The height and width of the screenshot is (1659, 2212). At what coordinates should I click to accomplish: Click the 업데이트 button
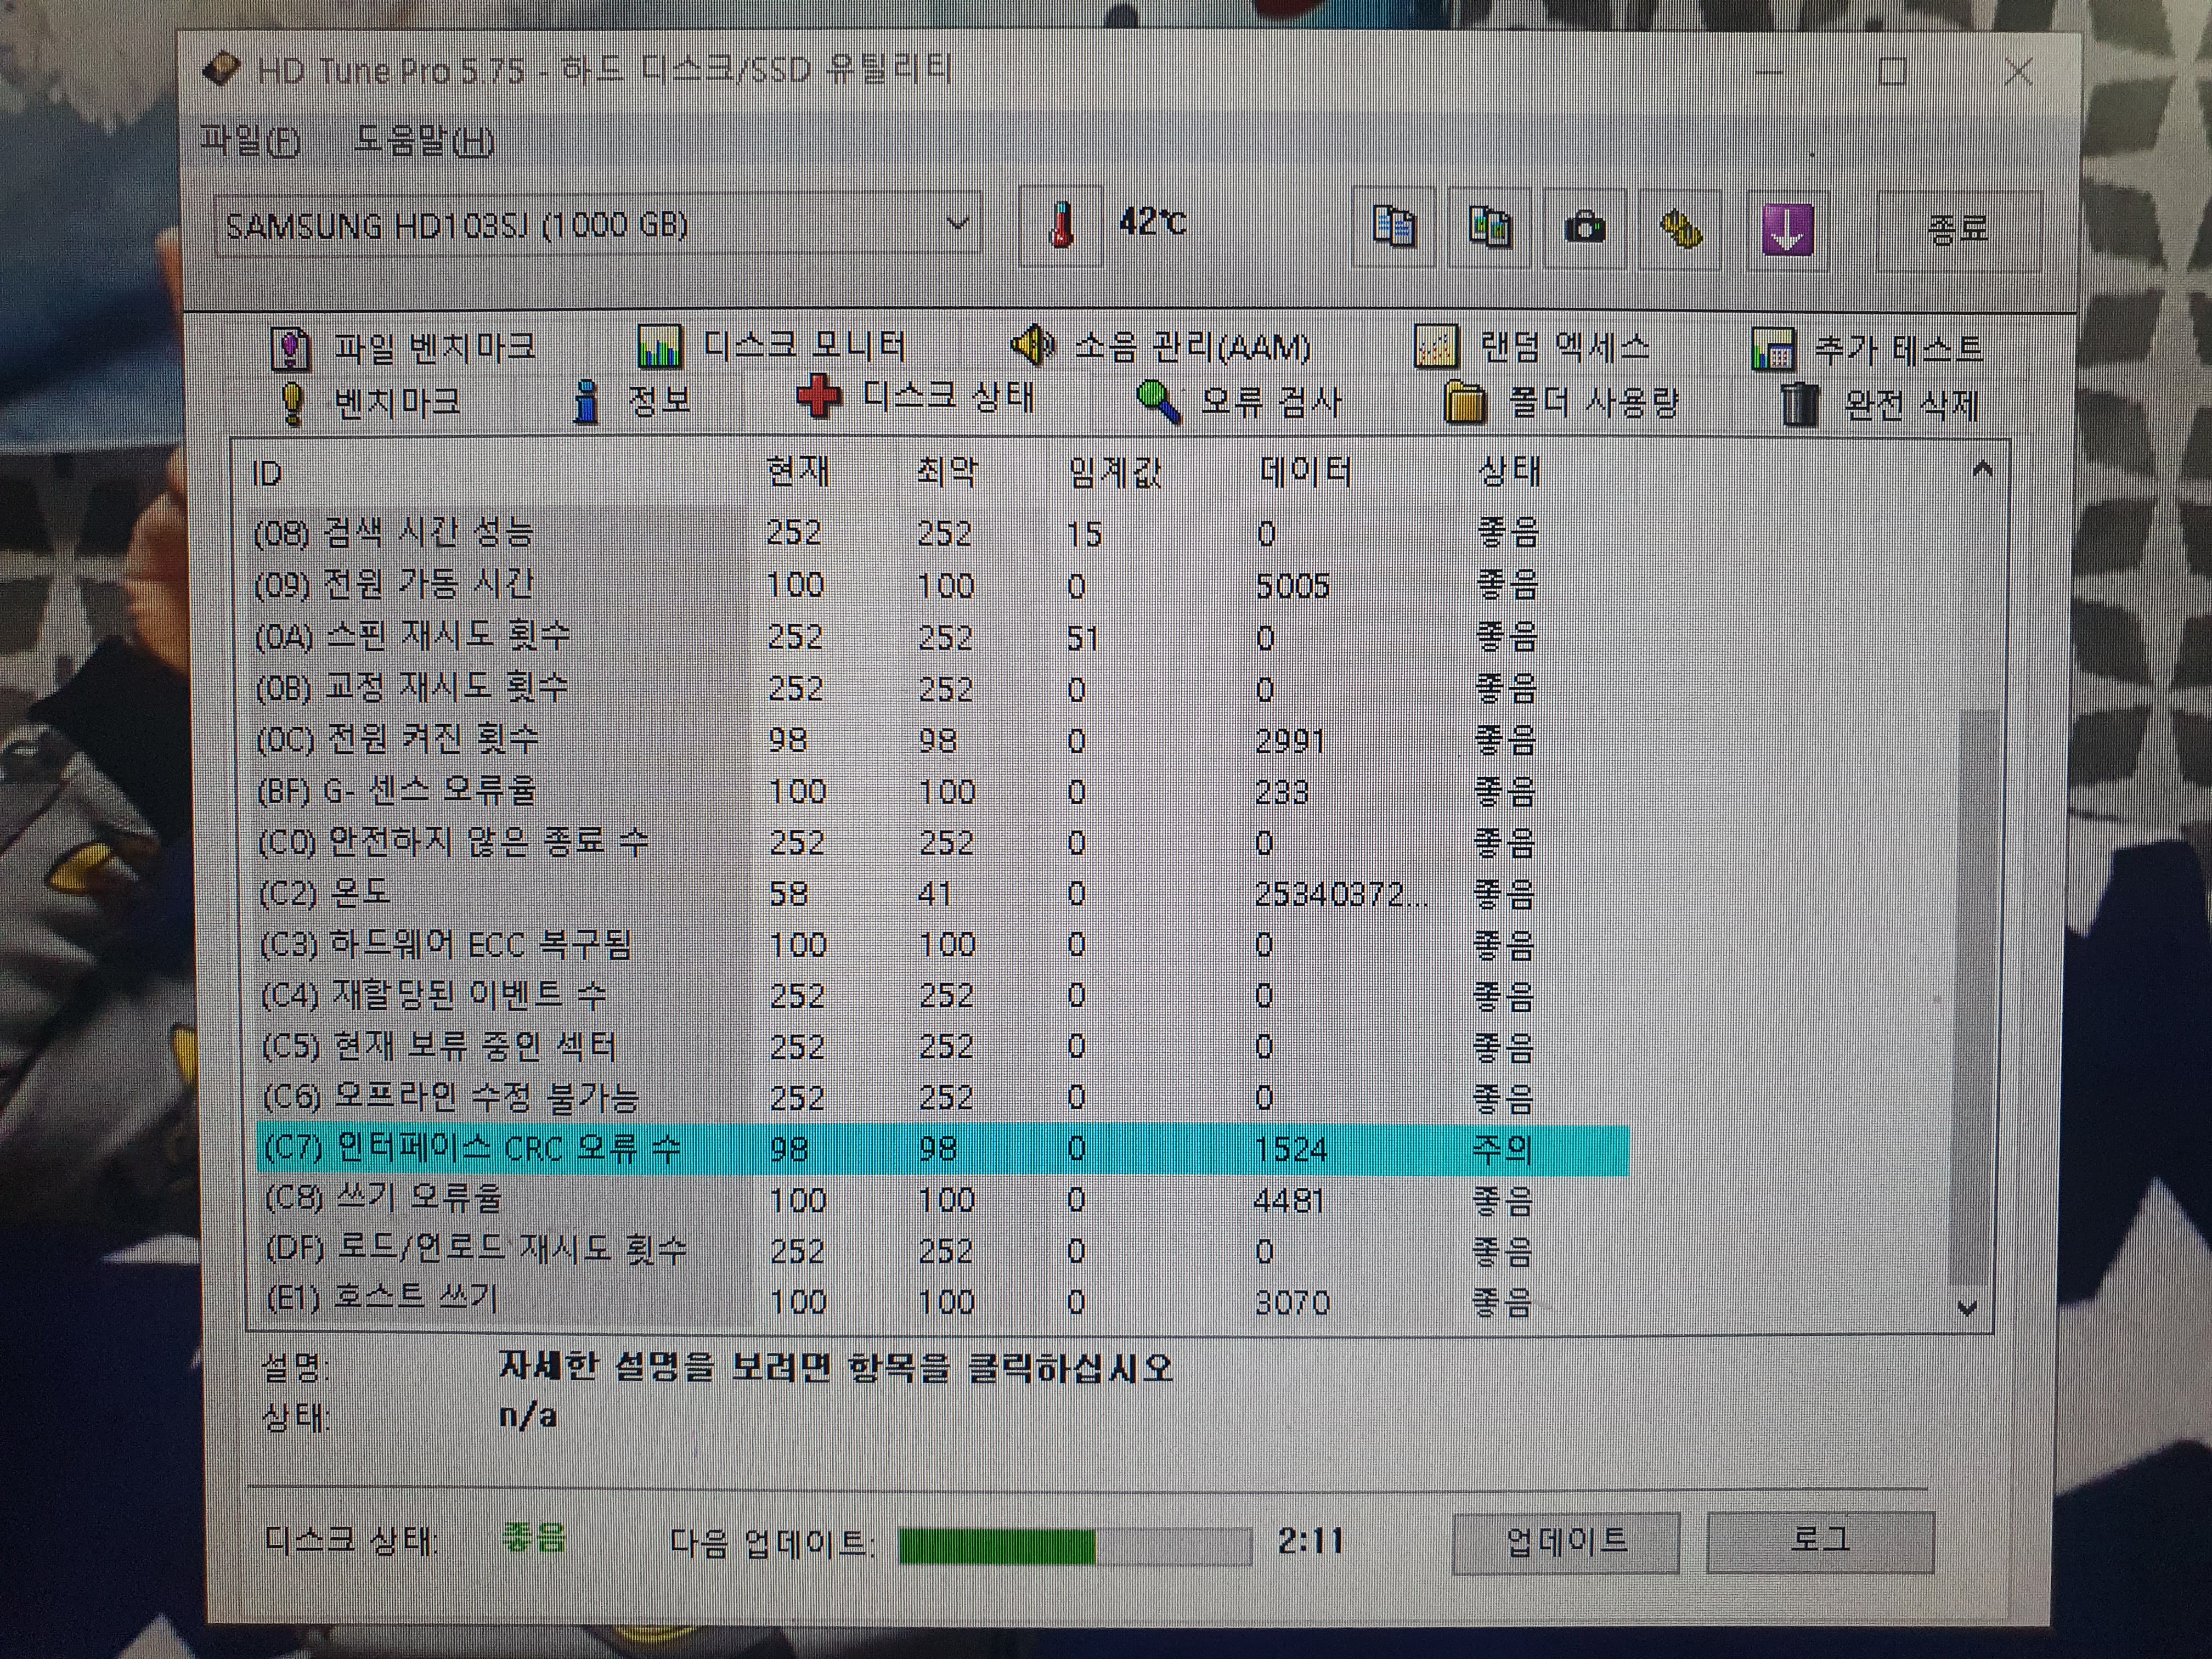pyautogui.click(x=1565, y=1542)
